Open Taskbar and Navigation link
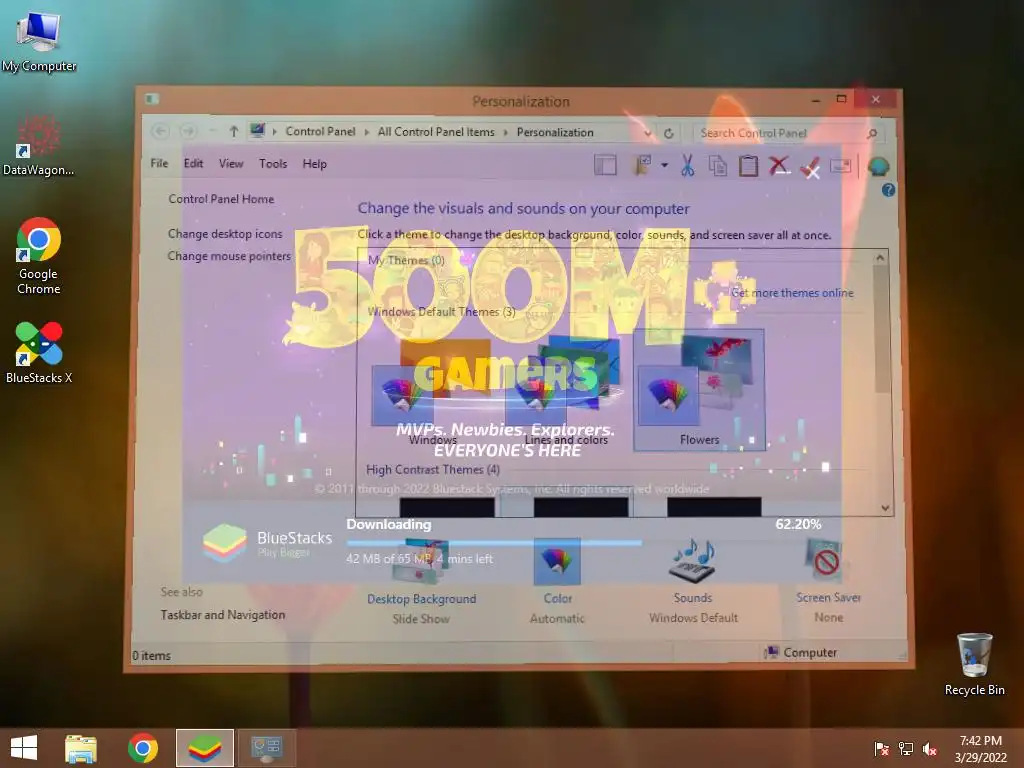This screenshot has width=1024, height=768. [223, 615]
